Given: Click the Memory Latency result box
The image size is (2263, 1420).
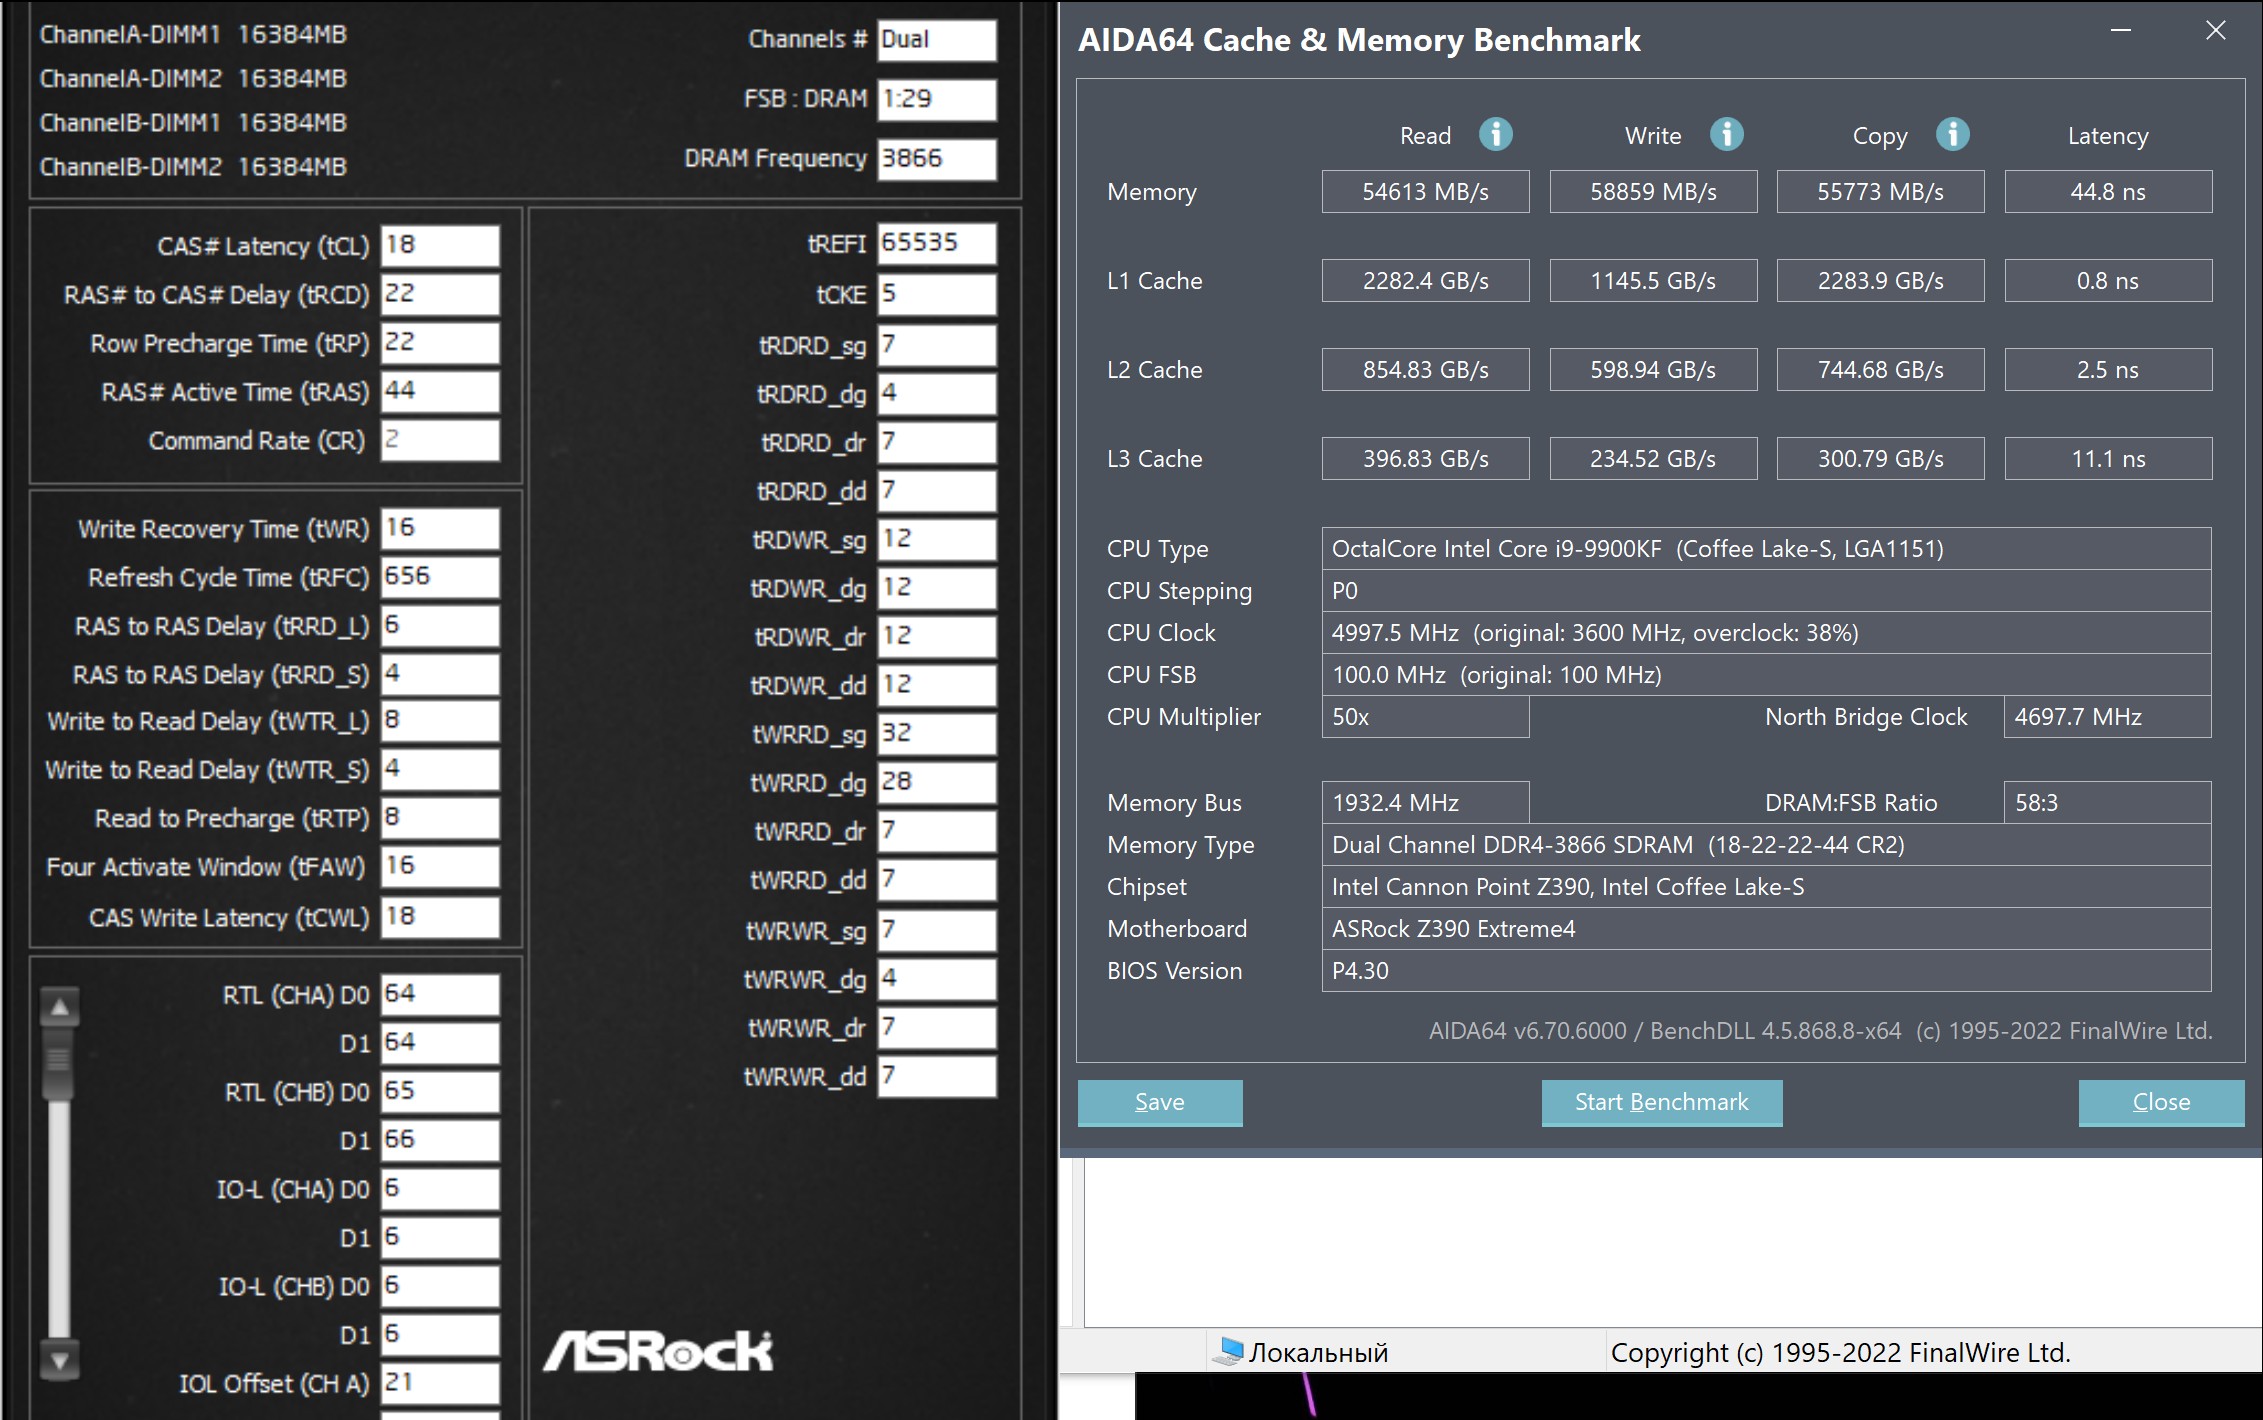Looking at the screenshot, I should click(x=2107, y=192).
